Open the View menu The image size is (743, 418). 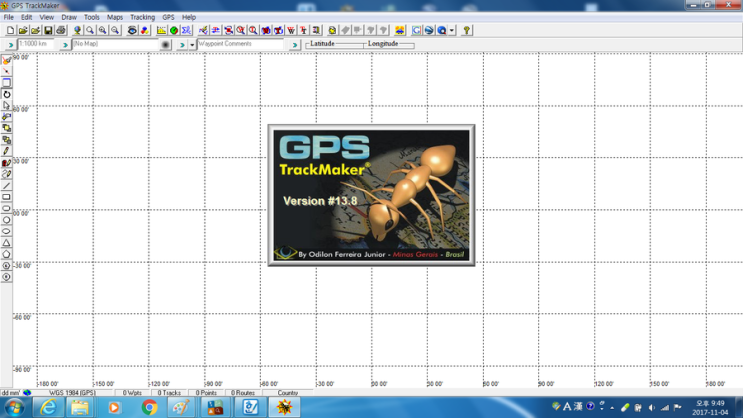(x=46, y=17)
